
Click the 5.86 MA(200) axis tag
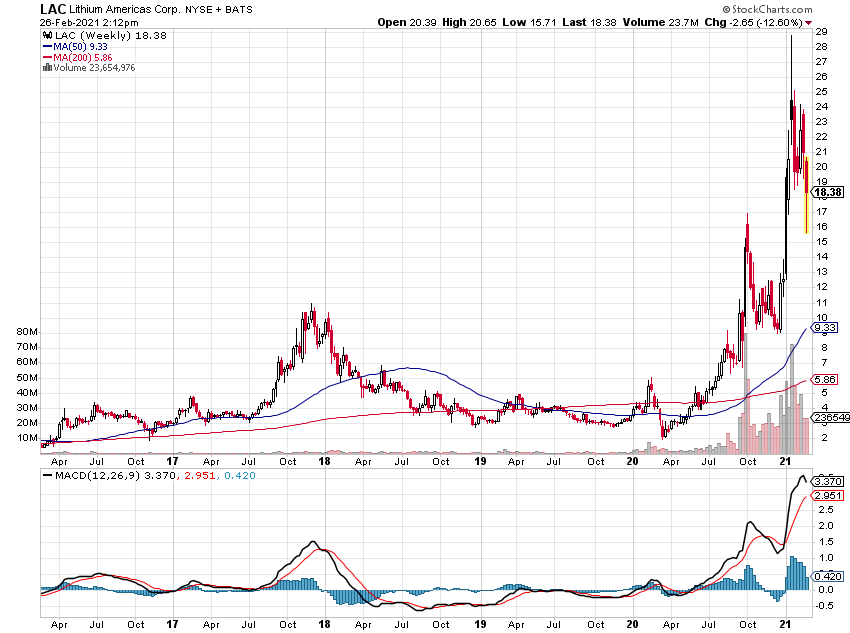825,379
